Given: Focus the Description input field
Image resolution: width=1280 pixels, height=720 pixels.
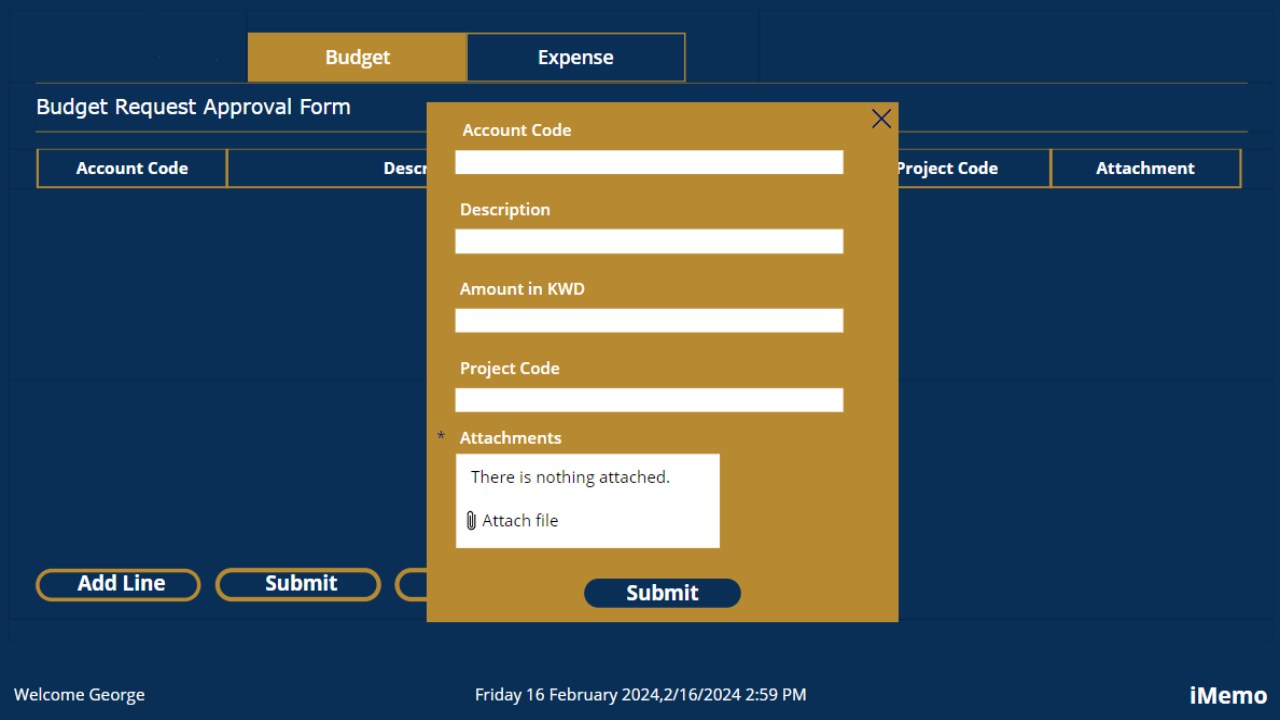Looking at the screenshot, I should [649, 241].
